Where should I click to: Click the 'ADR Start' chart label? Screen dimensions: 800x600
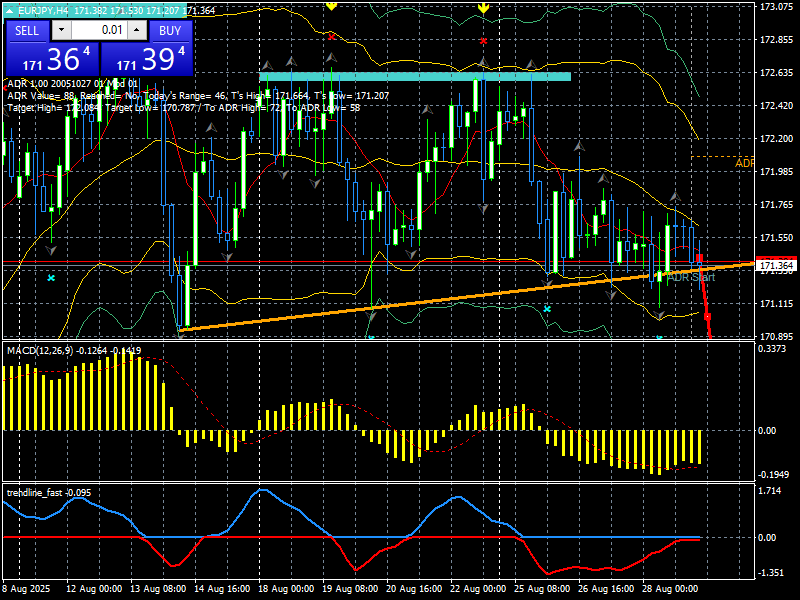(691, 277)
